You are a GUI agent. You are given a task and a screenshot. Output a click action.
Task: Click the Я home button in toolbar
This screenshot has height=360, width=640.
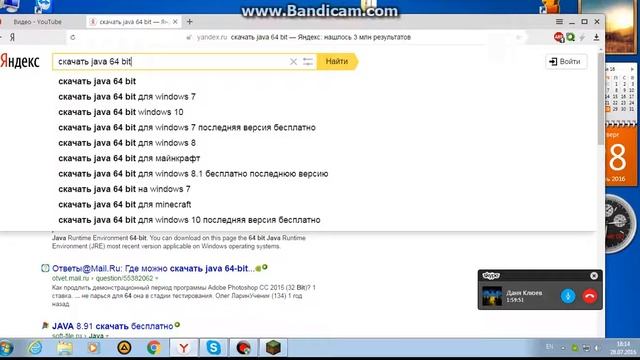12,38
